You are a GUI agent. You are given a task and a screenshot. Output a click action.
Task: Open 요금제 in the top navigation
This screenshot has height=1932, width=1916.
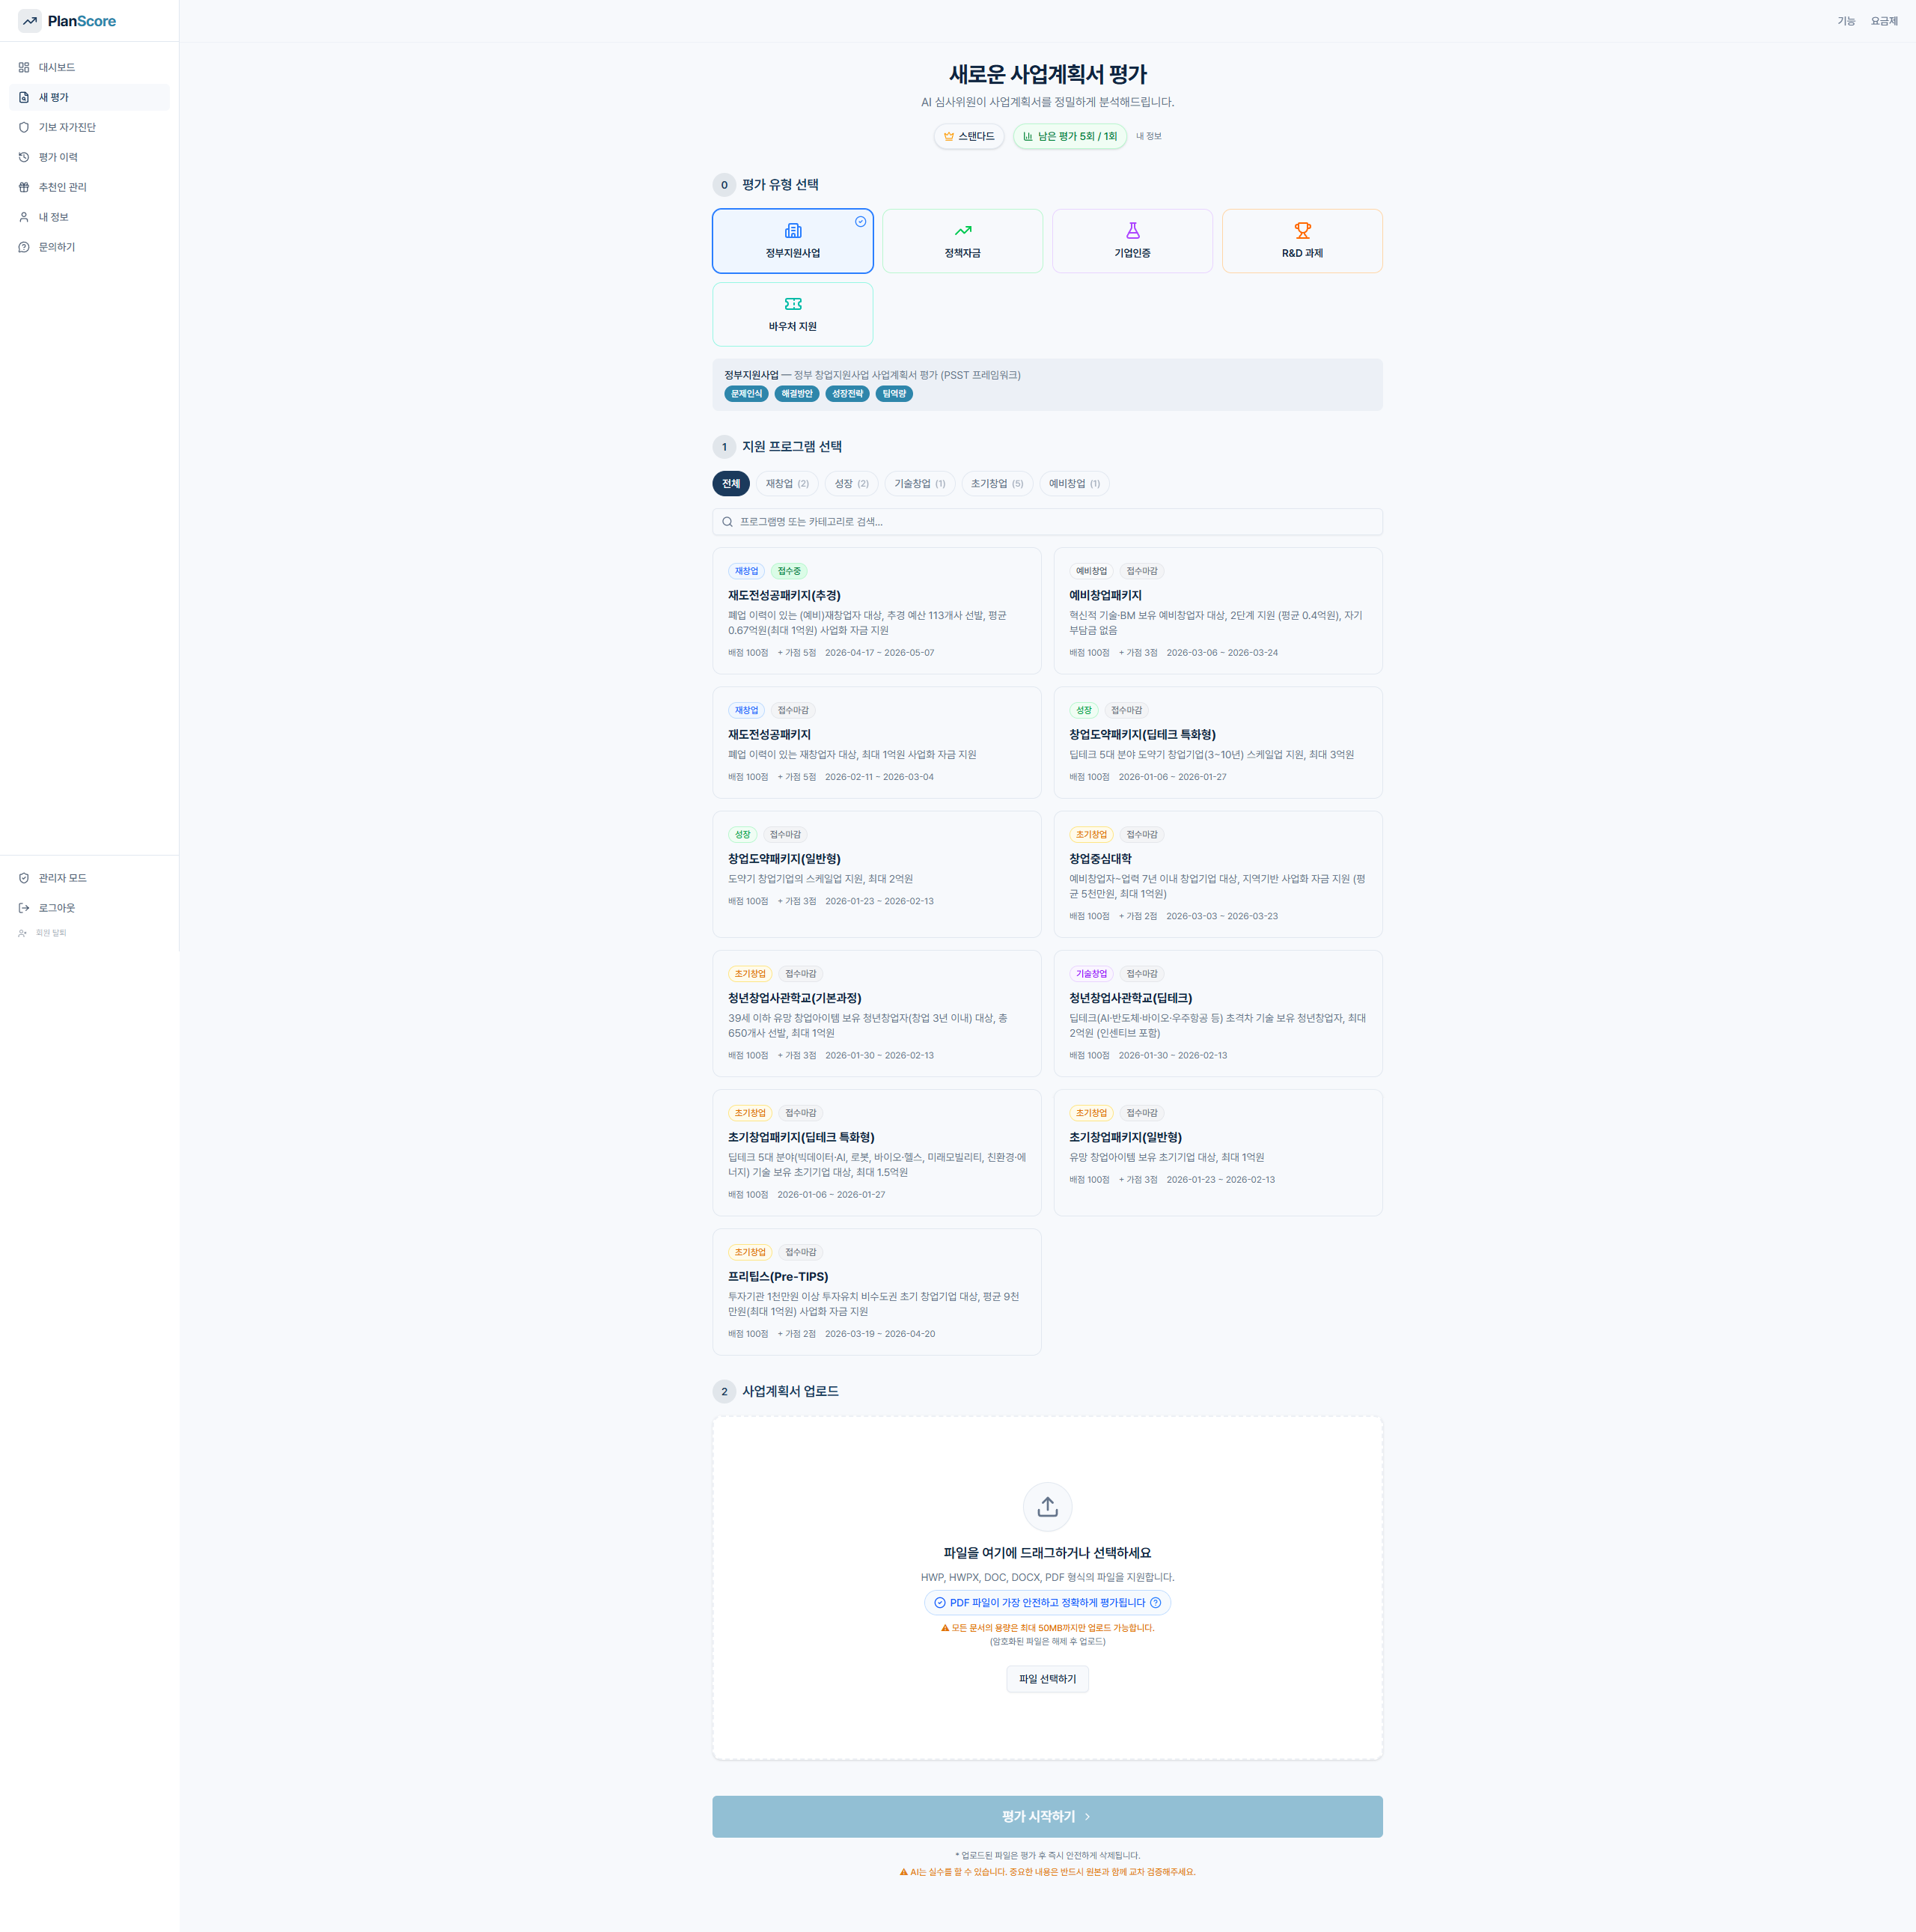click(1883, 20)
